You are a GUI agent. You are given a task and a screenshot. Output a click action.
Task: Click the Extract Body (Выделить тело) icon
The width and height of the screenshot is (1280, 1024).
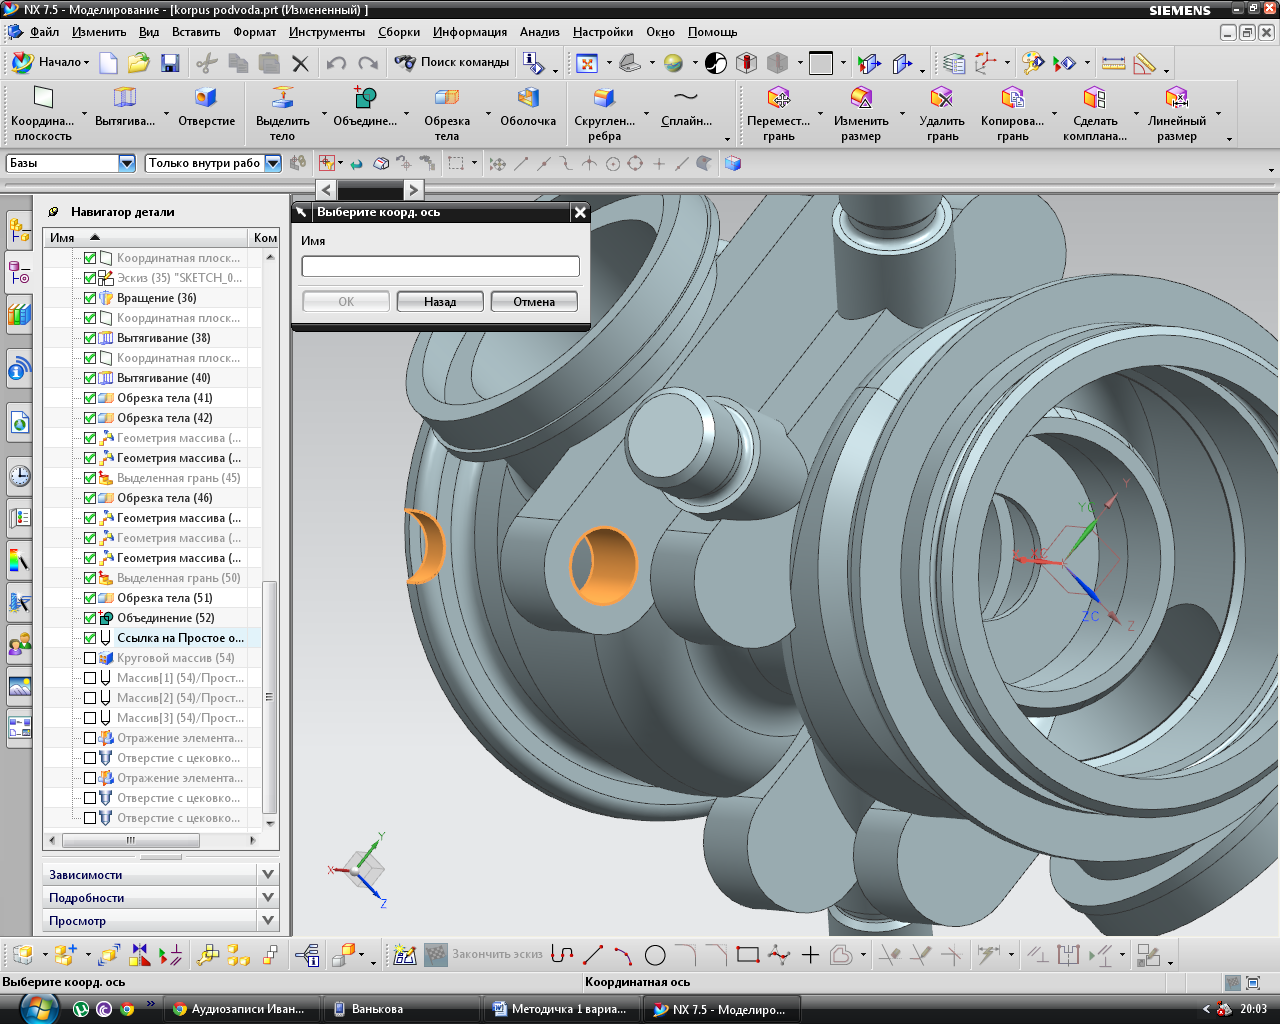283,112
